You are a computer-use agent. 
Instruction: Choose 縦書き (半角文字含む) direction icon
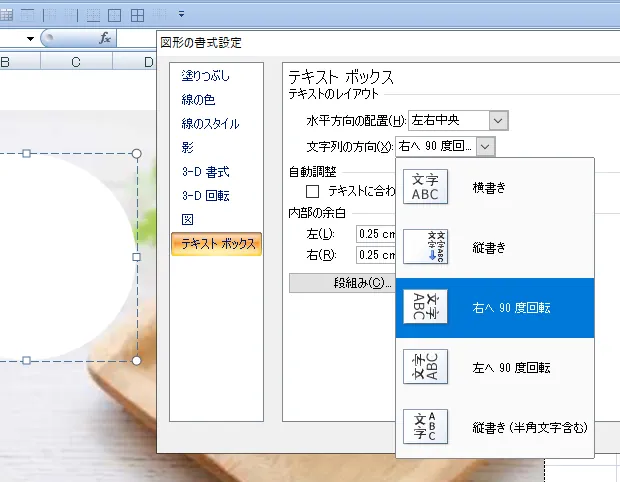425,427
